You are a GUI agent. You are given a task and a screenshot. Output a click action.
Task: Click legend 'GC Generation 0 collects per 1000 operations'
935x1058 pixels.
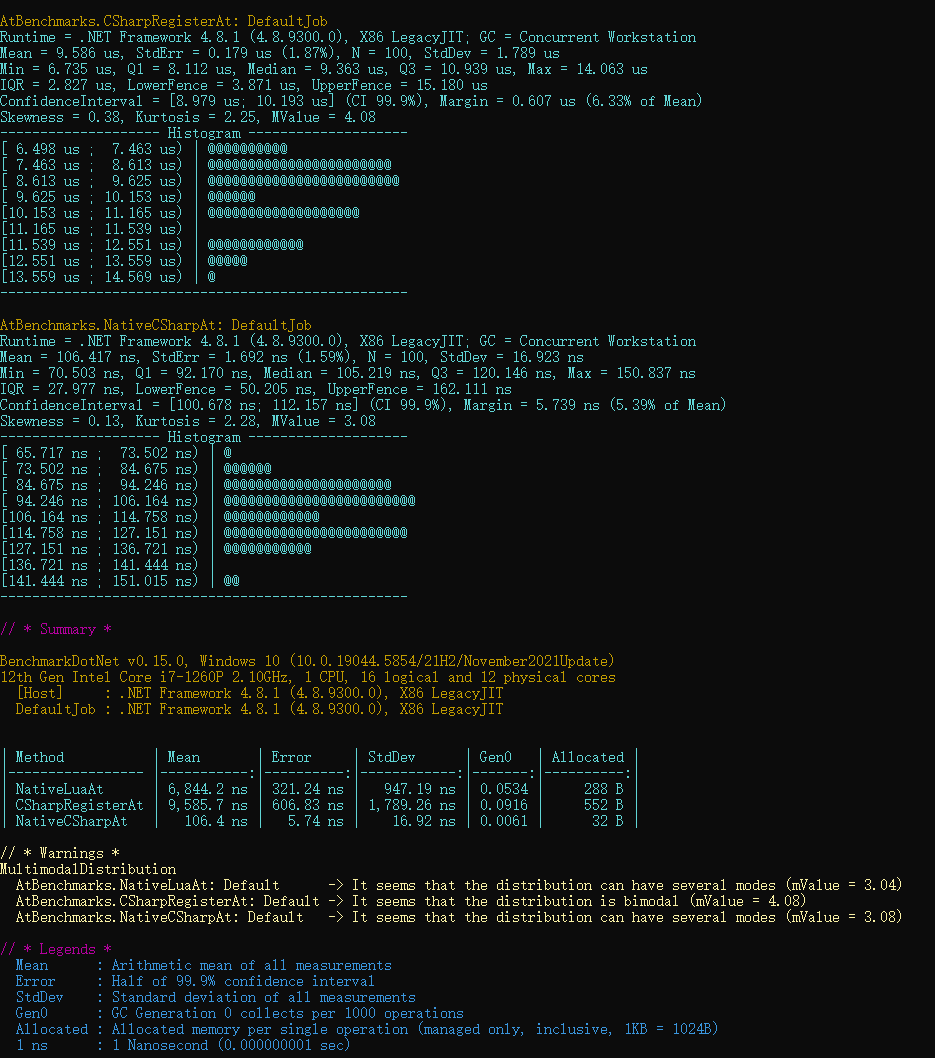pos(287,1013)
